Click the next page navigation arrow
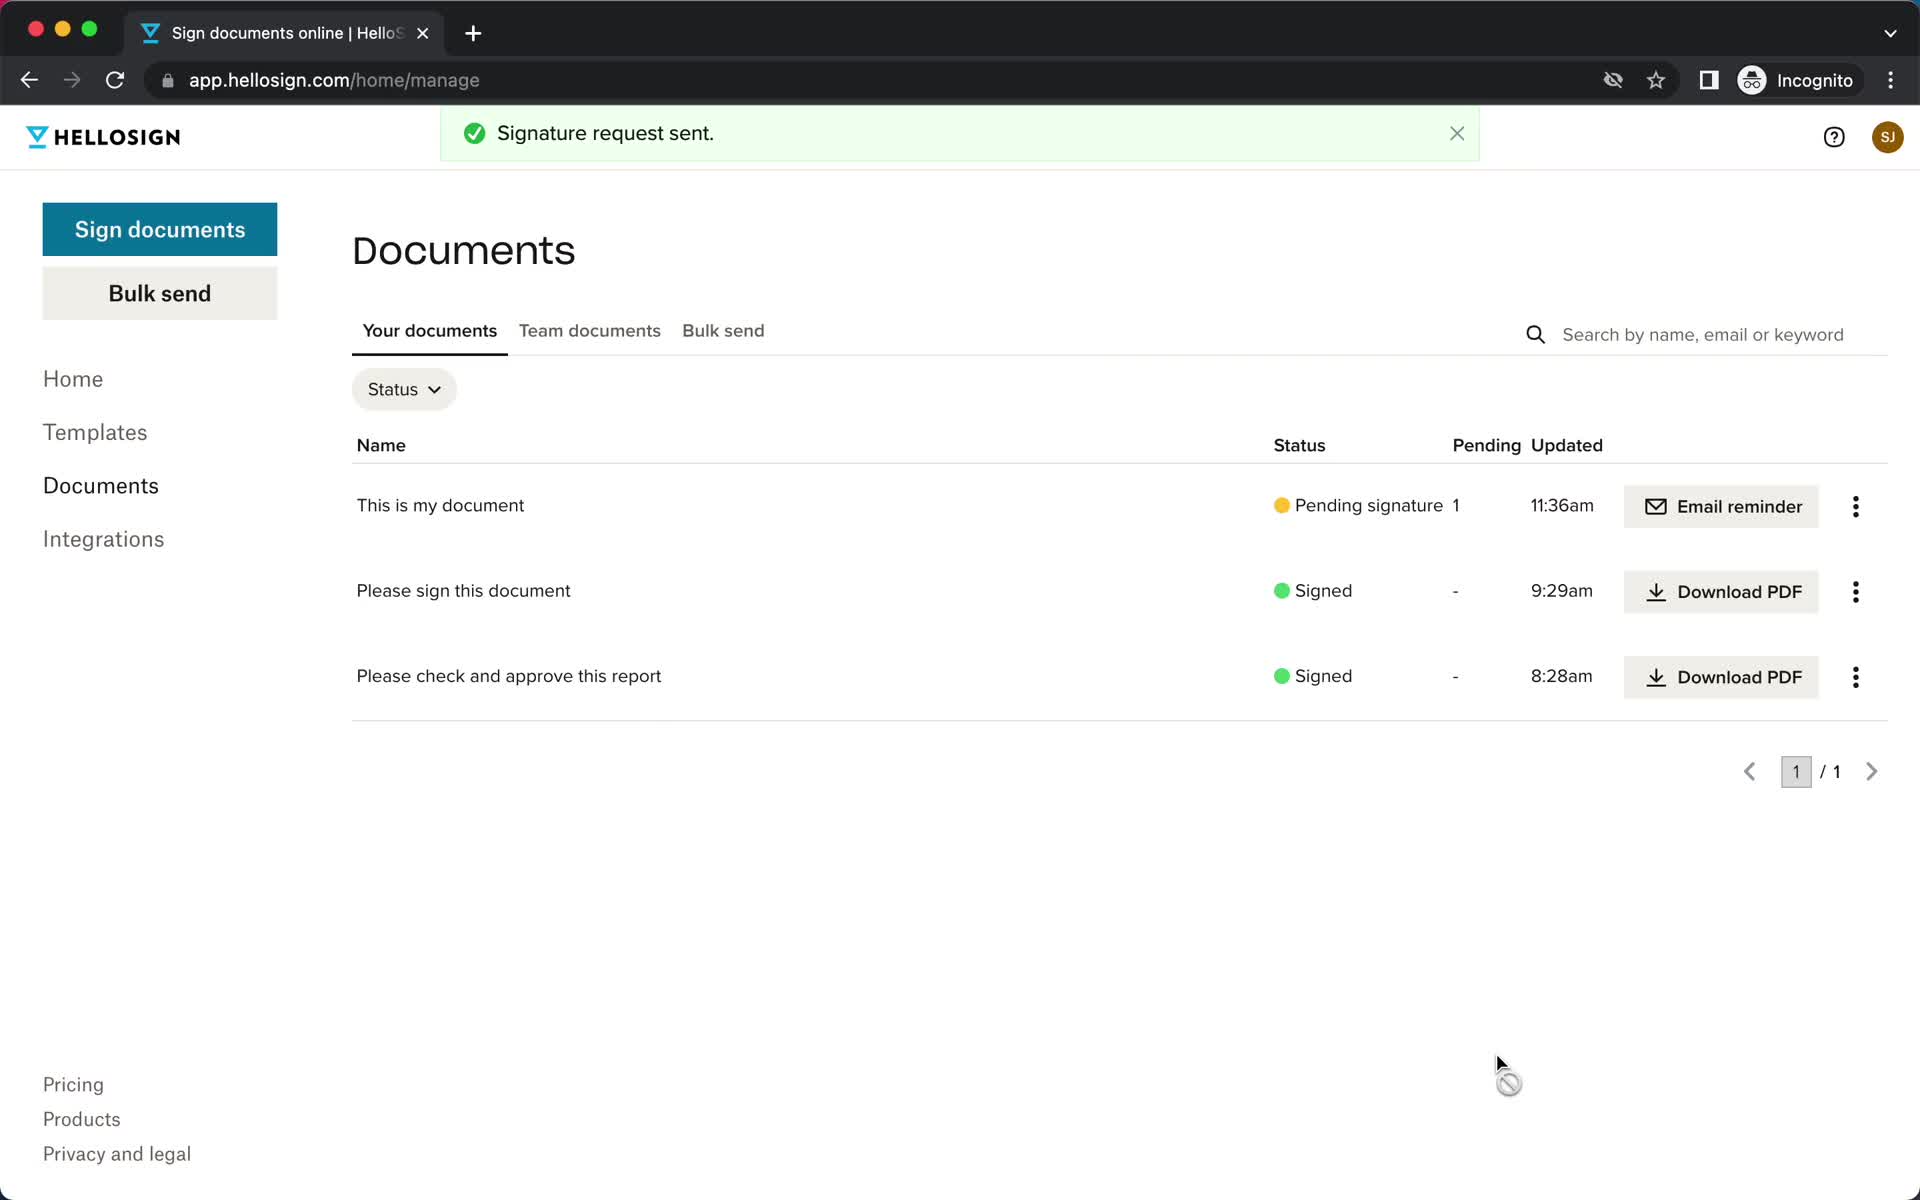The image size is (1920, 1200). click(1872, 771)
